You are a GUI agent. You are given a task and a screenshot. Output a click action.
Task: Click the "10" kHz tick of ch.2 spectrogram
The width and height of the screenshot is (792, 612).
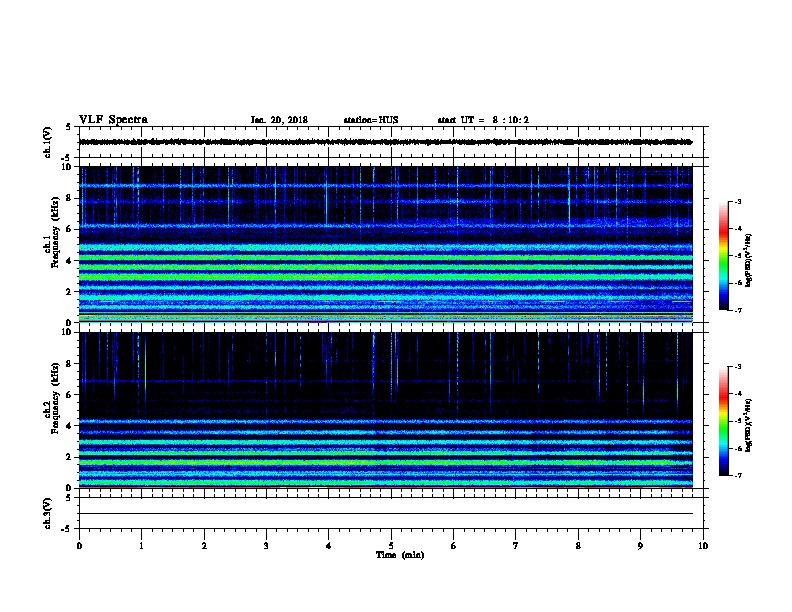pyautogui.click(x=66, y=332)
